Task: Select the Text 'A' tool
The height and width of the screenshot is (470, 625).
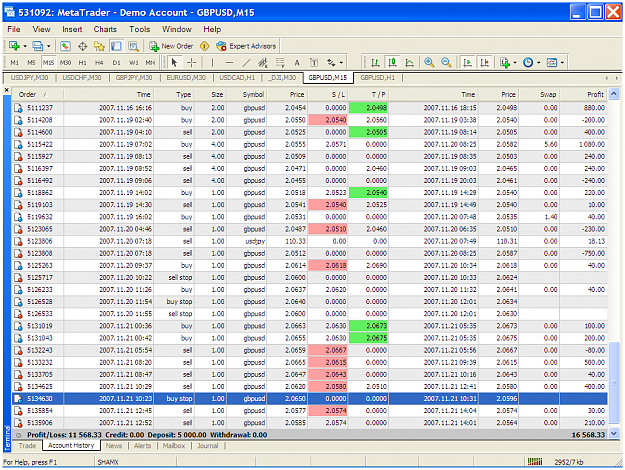Action: tap(297, 63)
